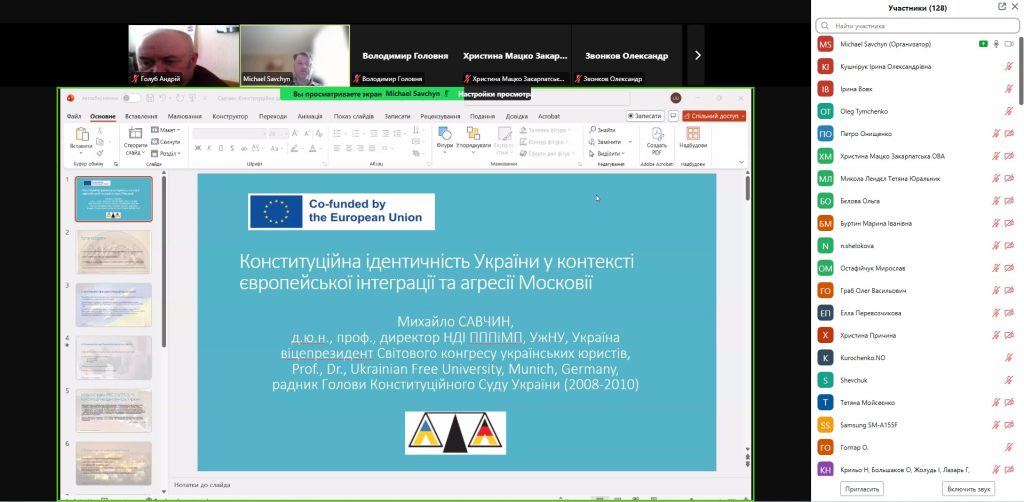Viewport: 1024px width, 502px height.
Task: Pop out the participants panel
Action: [x=1001, y=6]
